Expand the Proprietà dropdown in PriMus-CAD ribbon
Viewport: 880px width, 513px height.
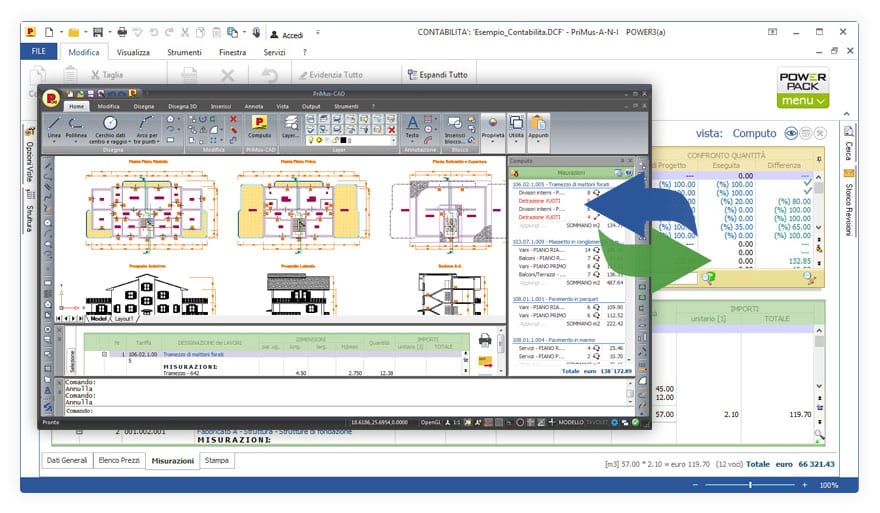493,143
